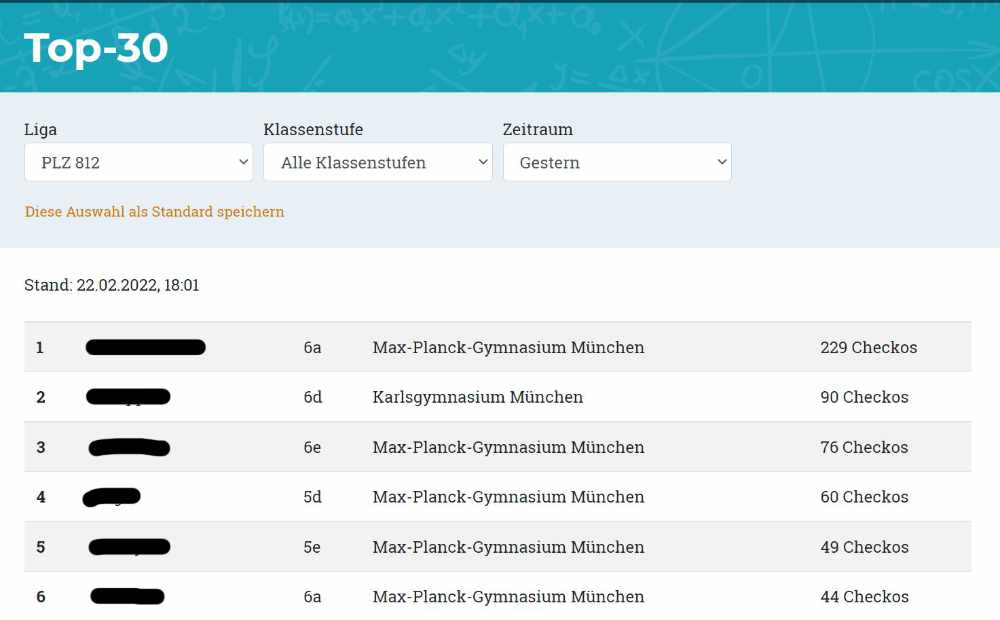Click the 49 Checkos score
The image size is (1000, 620).
point(864,547)
